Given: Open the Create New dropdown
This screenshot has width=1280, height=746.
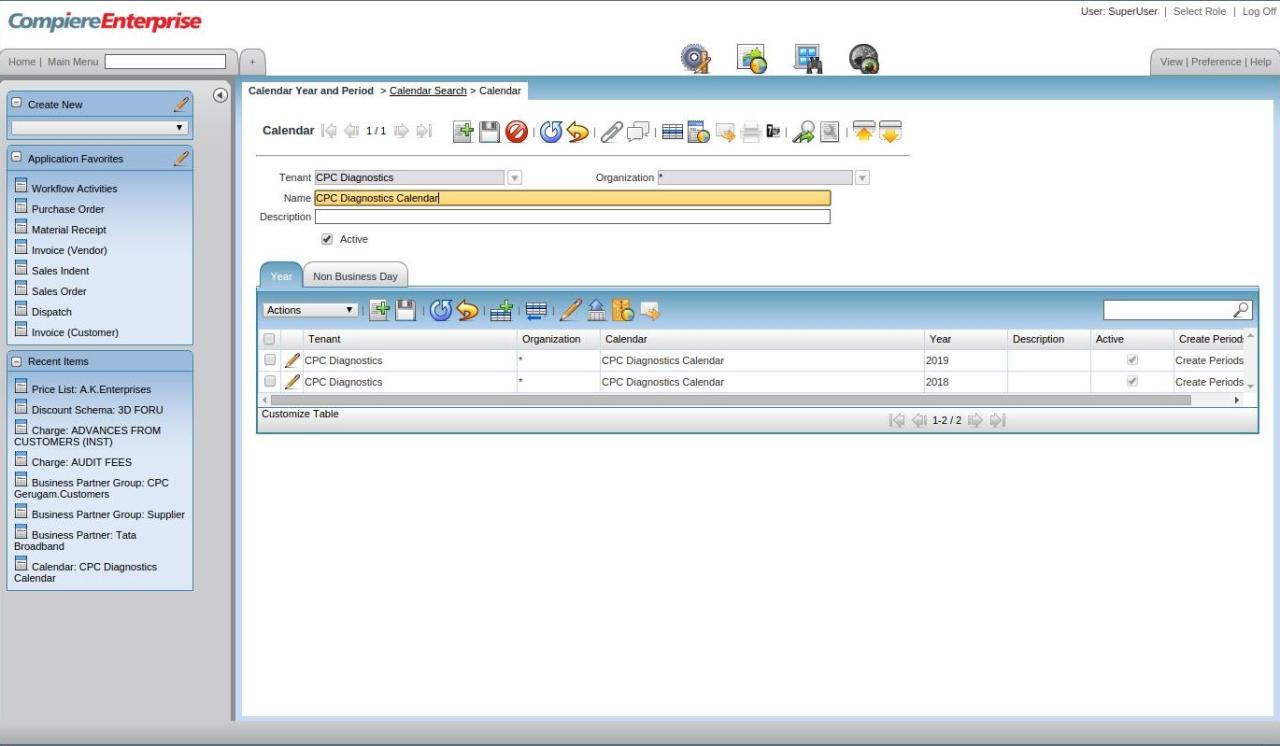Looking at the screenshot, I should pyautogui.click(x=99, y=128).
